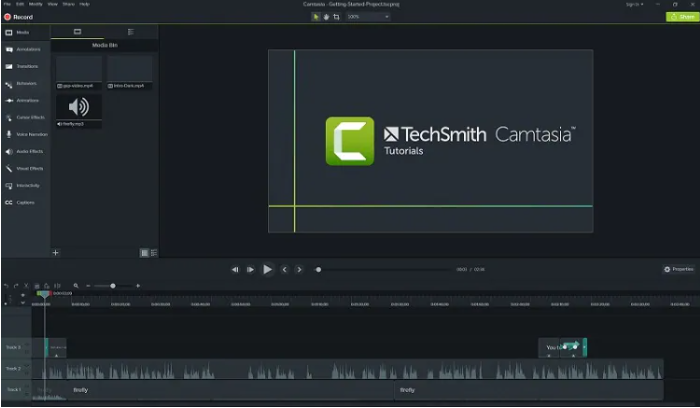The height and width of the screenshot is (408, 700).
Task: Switch to the Media Bin tab icon
Action: [77, 32]
